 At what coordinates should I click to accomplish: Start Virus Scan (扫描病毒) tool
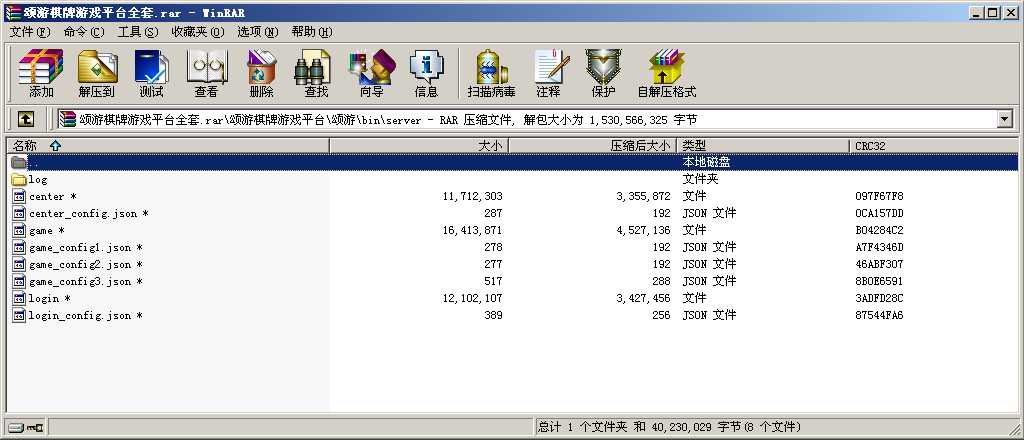(x=491, y=72)
